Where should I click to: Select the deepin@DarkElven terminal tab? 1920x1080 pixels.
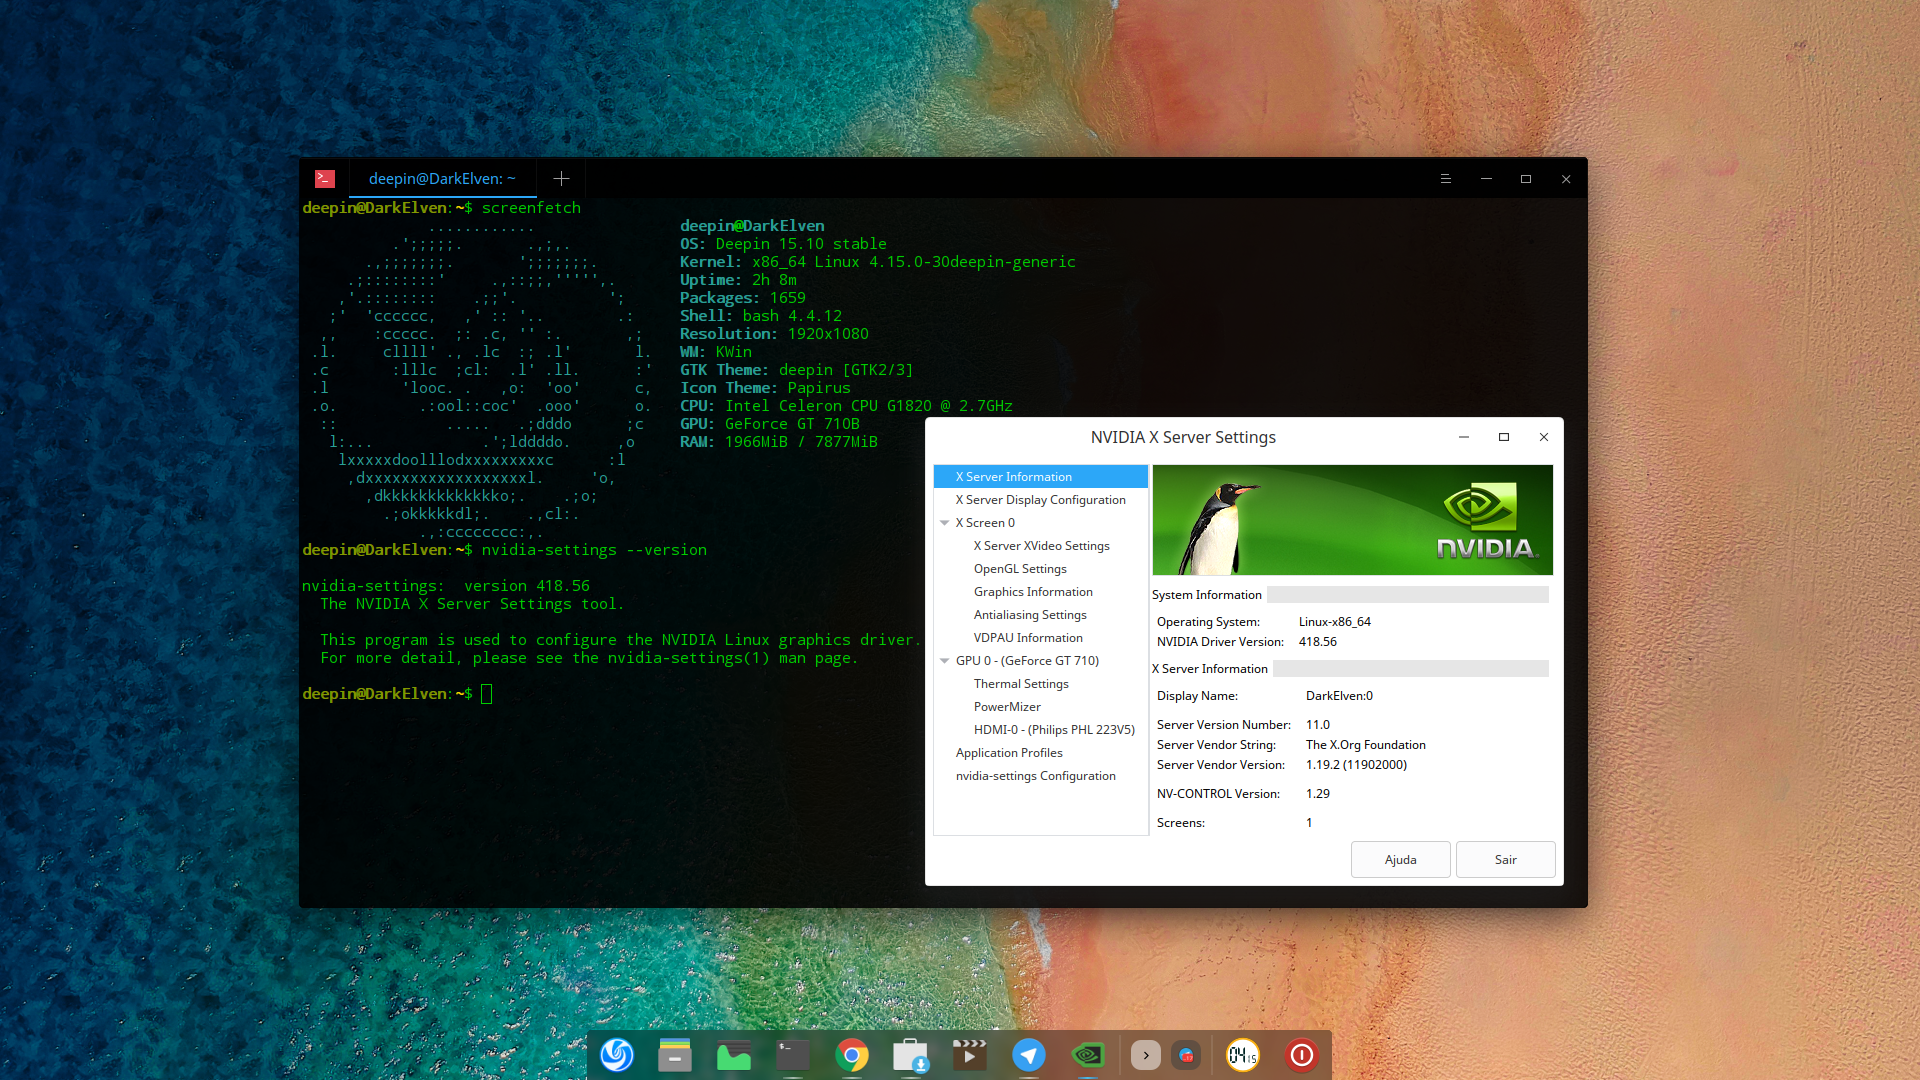pyautogui.click(x=442, y=179)
